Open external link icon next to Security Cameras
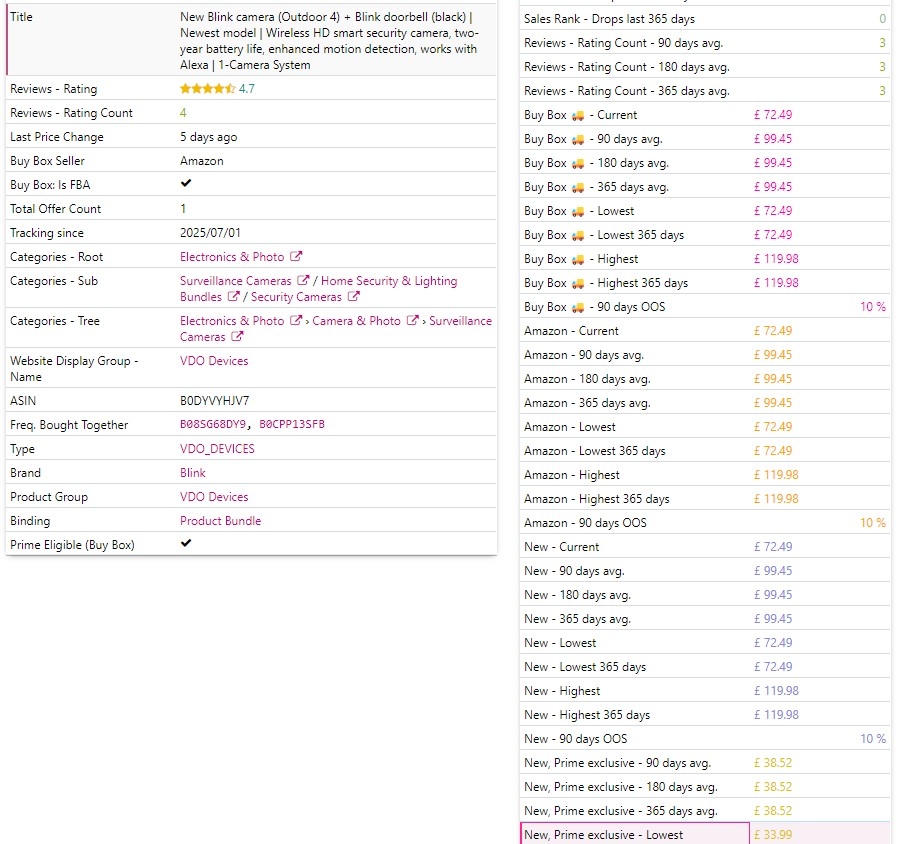Viewport: 909px width, 844px height. point(354,297)
